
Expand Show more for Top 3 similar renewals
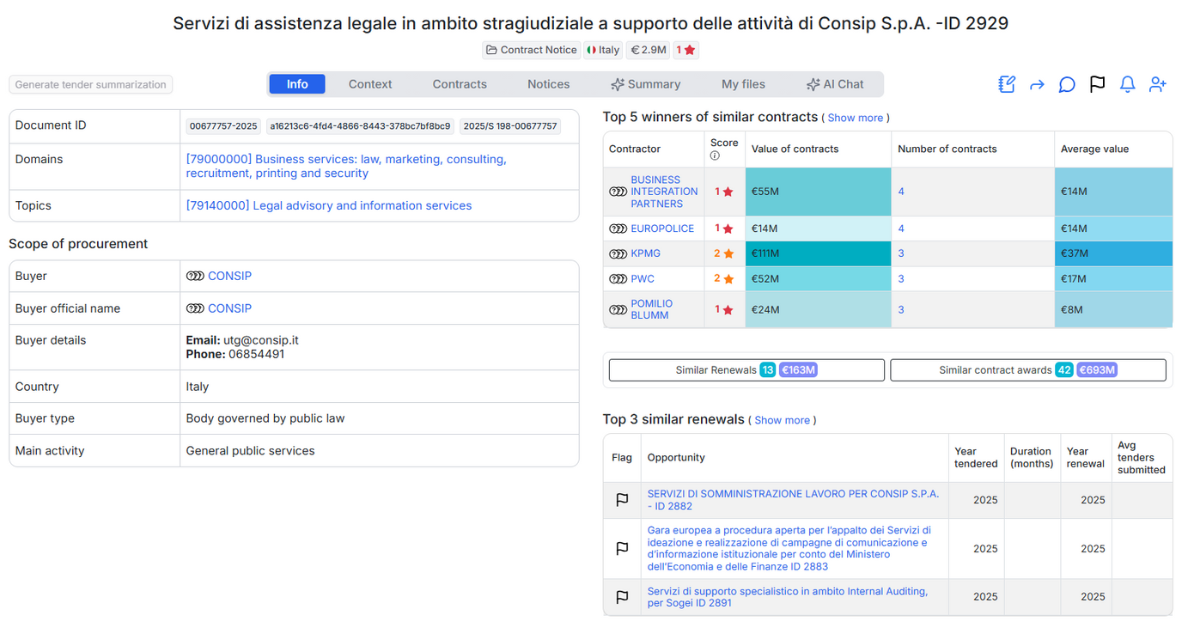pos(782,420)
